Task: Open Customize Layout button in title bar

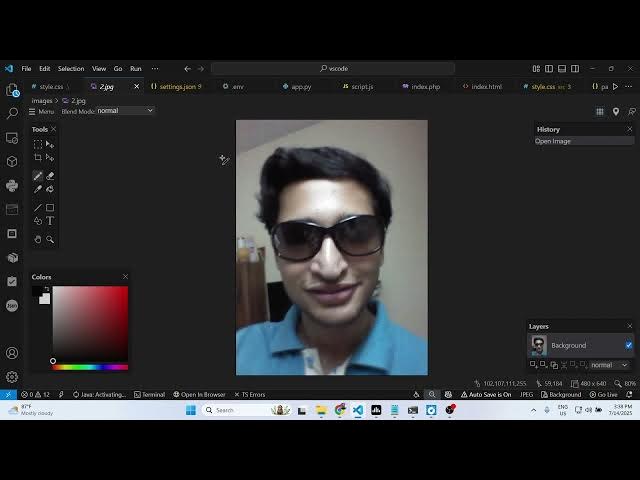Action: point(536,69)
